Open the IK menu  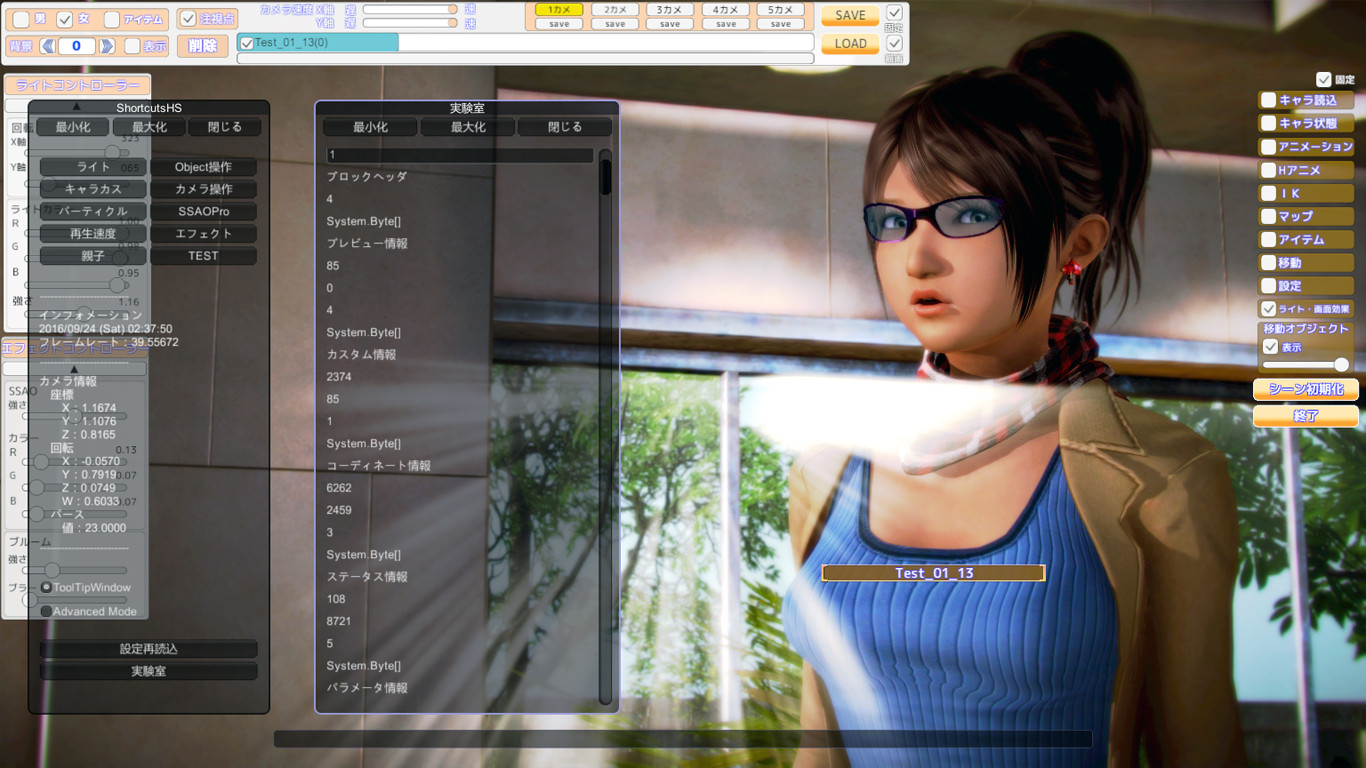pos(1306,193)
